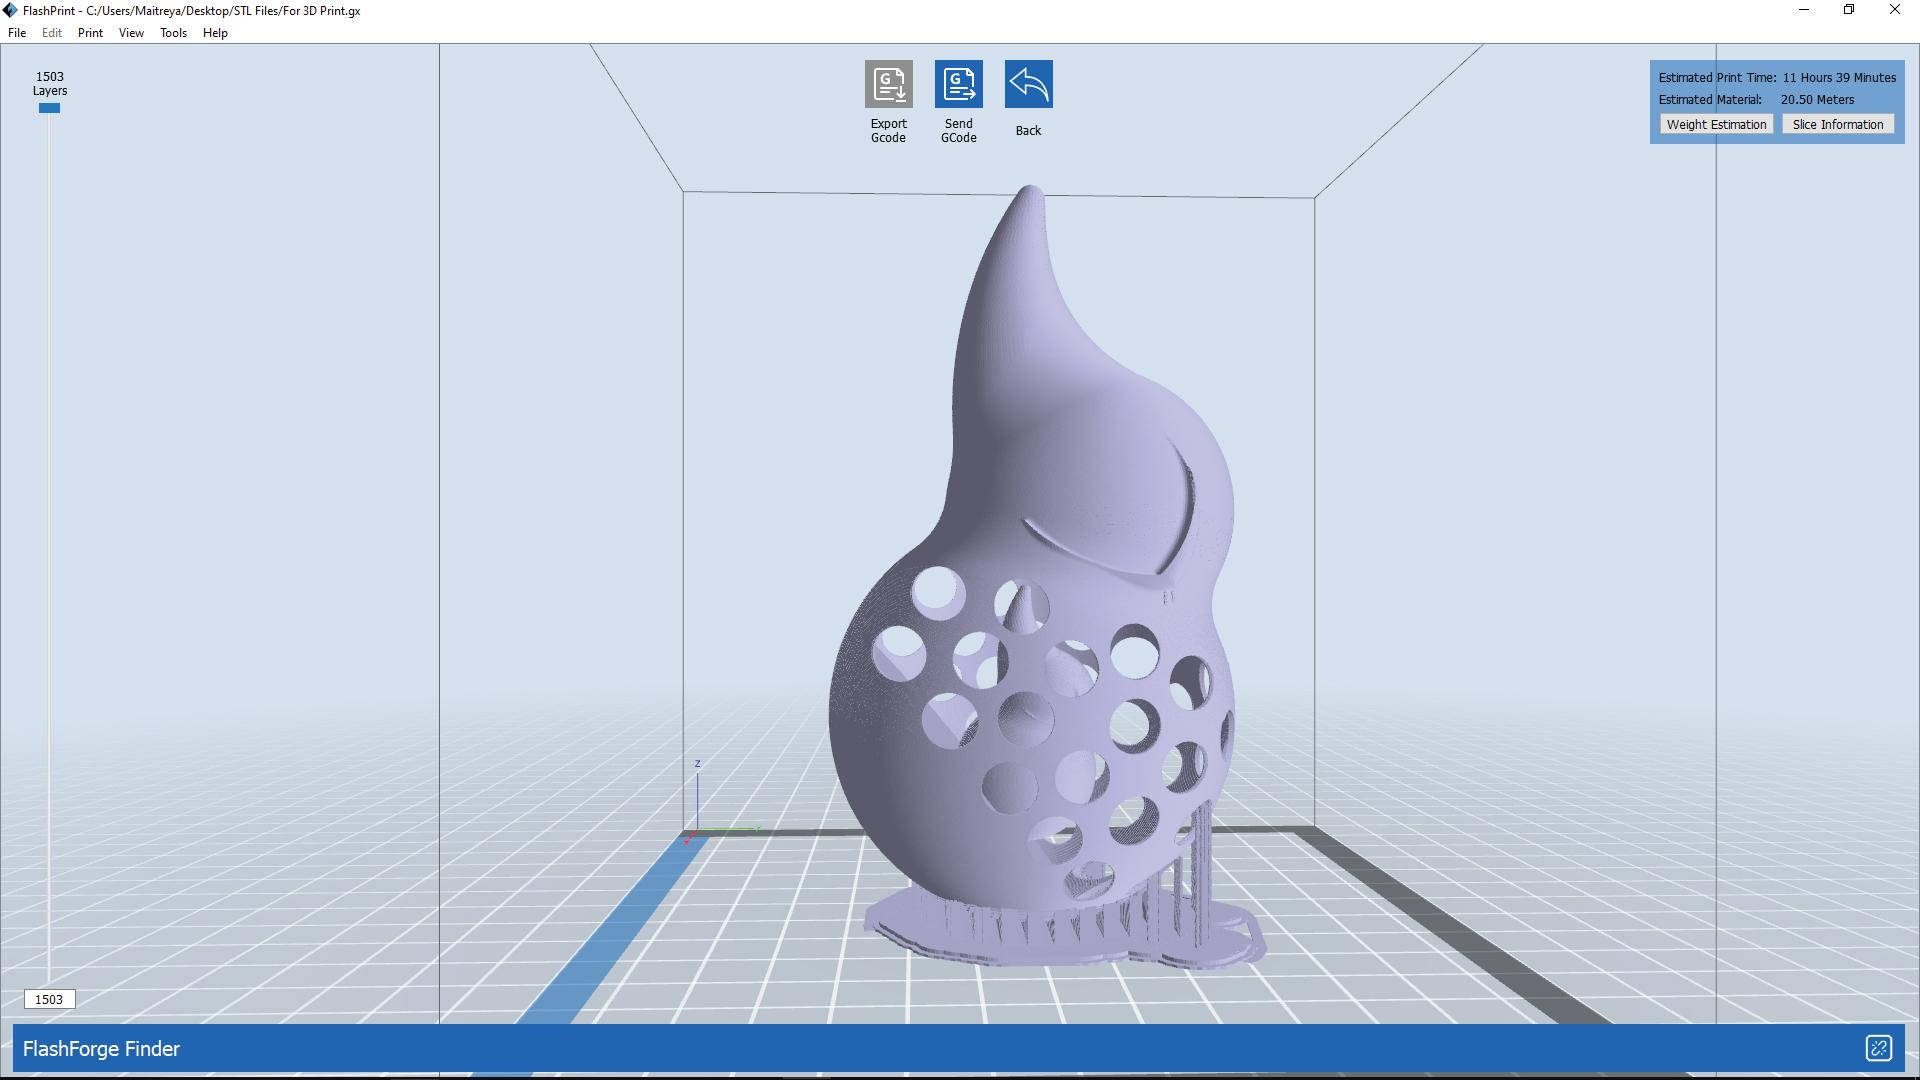Click the Export Gcode icon
This screenshot has height=1080, width=1920.
(x=888, y=84)
